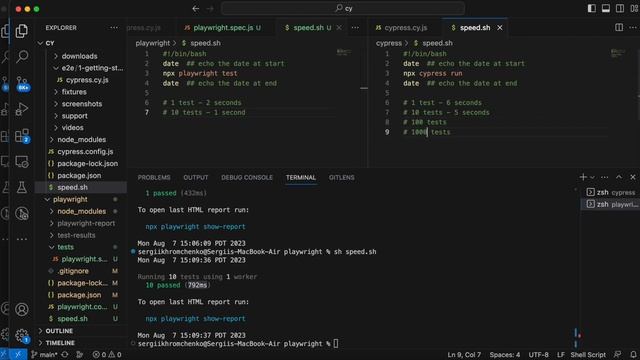
Task: Maximize the terminal panel size
Action: (x=619, y=177)
